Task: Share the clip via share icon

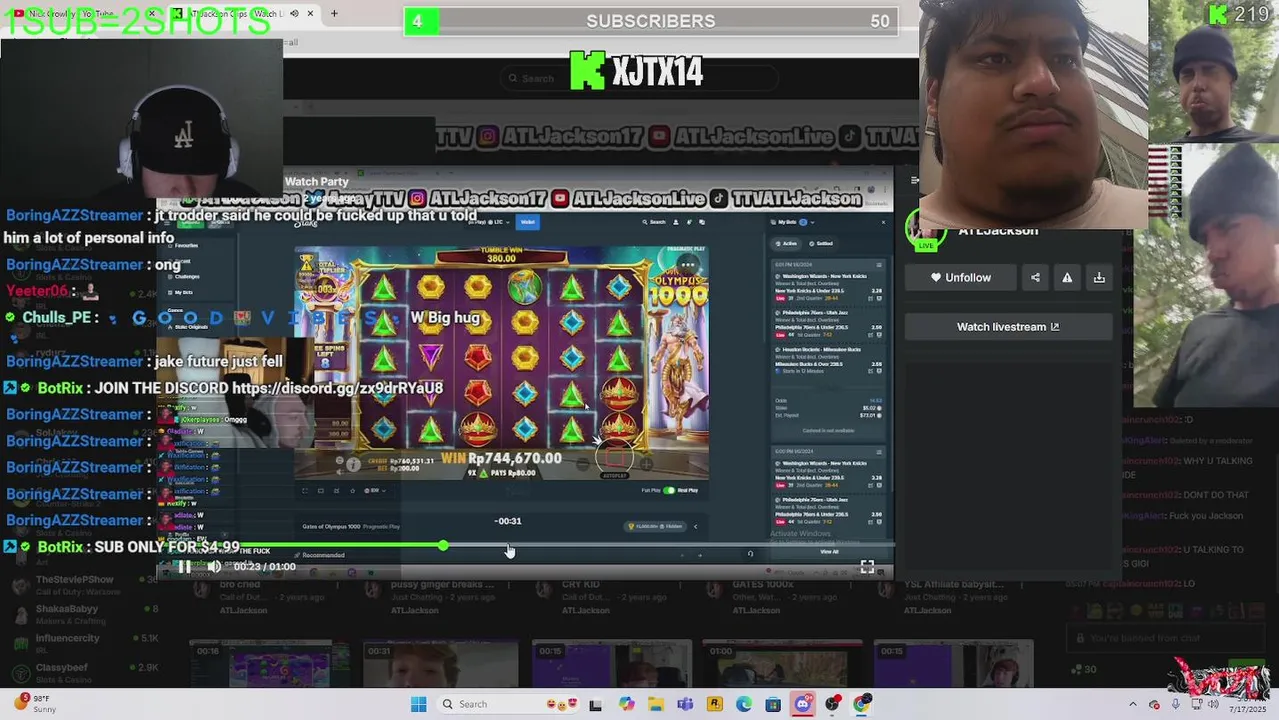Action: 1035,278
